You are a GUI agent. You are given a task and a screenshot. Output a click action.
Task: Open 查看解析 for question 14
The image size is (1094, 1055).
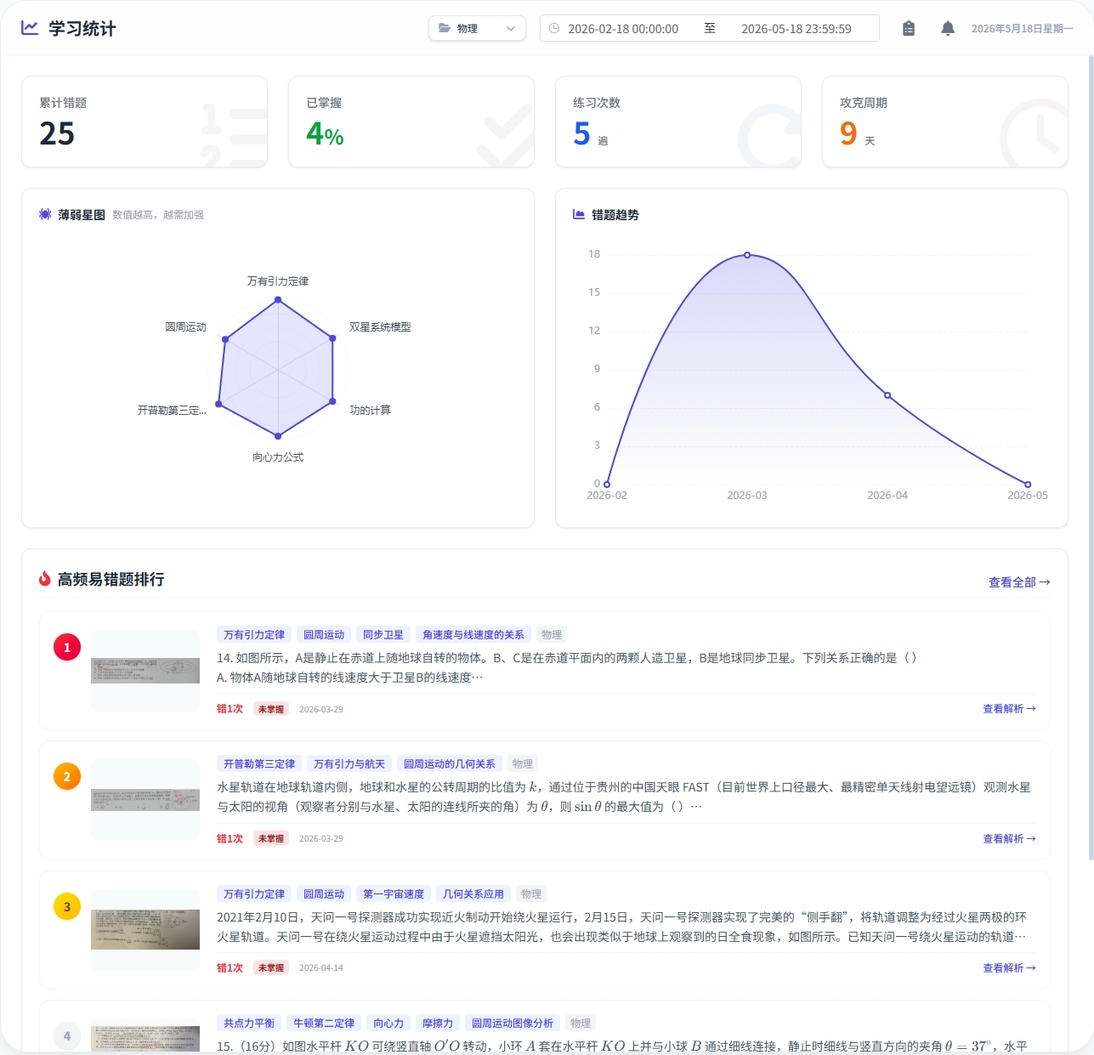pyautogui.click(x=1009, y=708)
